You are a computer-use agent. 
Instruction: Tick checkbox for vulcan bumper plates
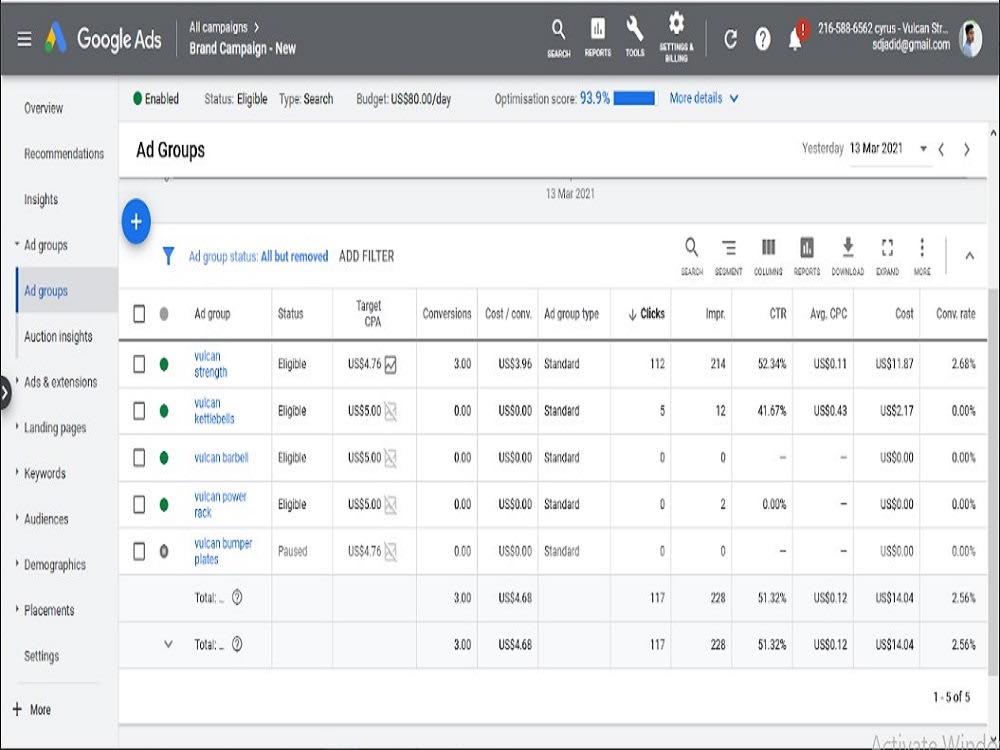point(139,551)
